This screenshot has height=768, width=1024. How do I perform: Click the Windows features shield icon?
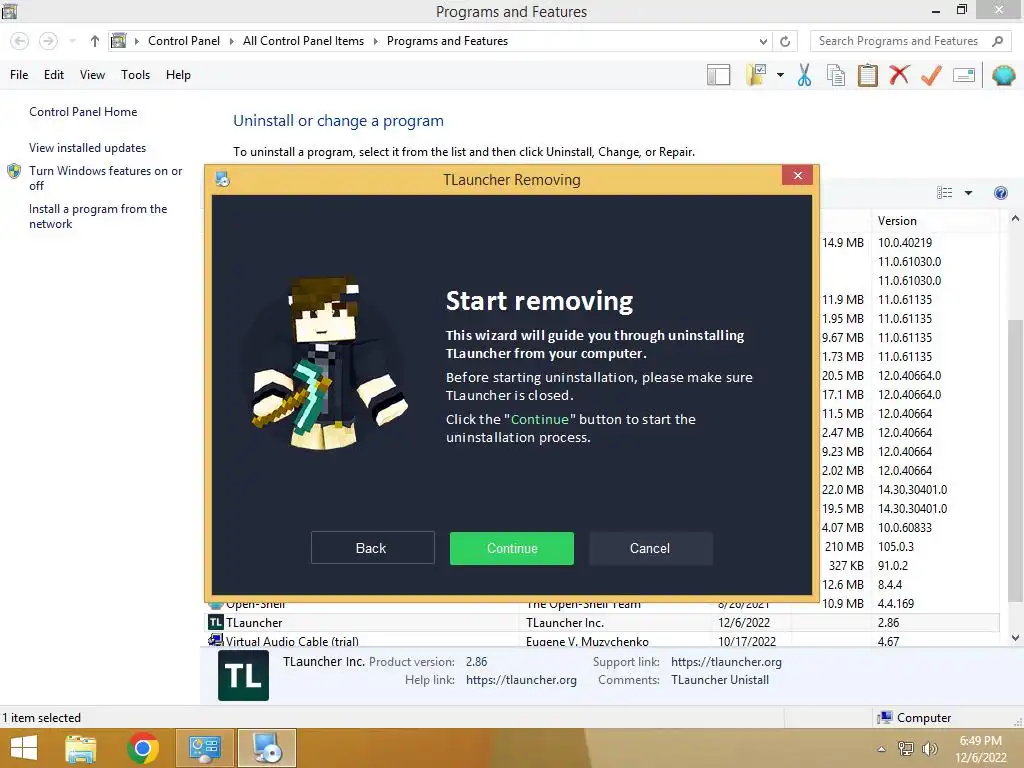(14, 172)
